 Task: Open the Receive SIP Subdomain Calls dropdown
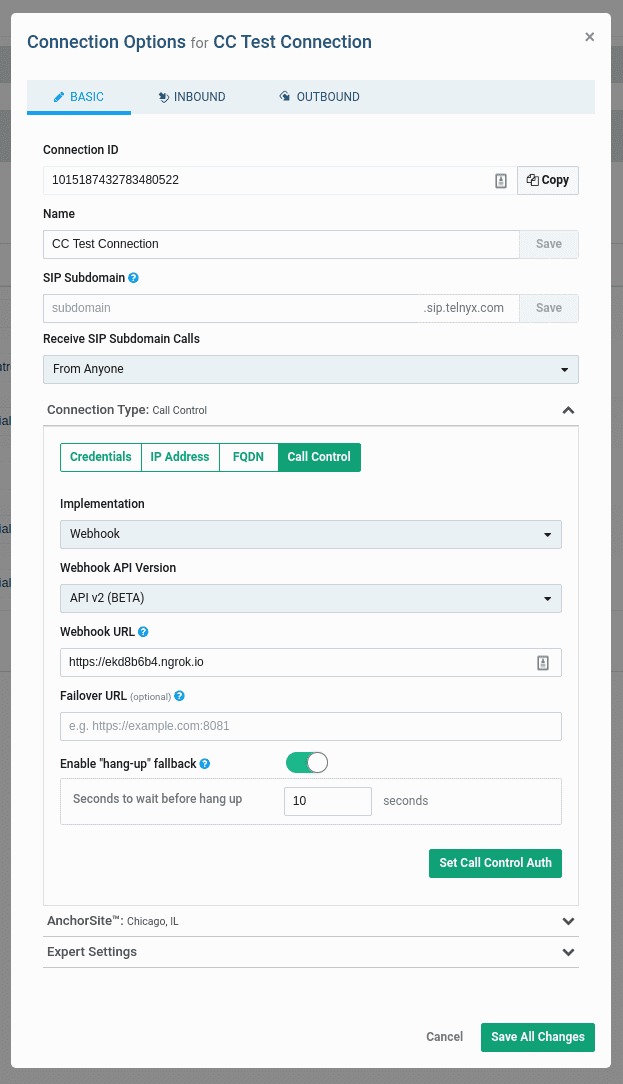[x=310, y=369]
